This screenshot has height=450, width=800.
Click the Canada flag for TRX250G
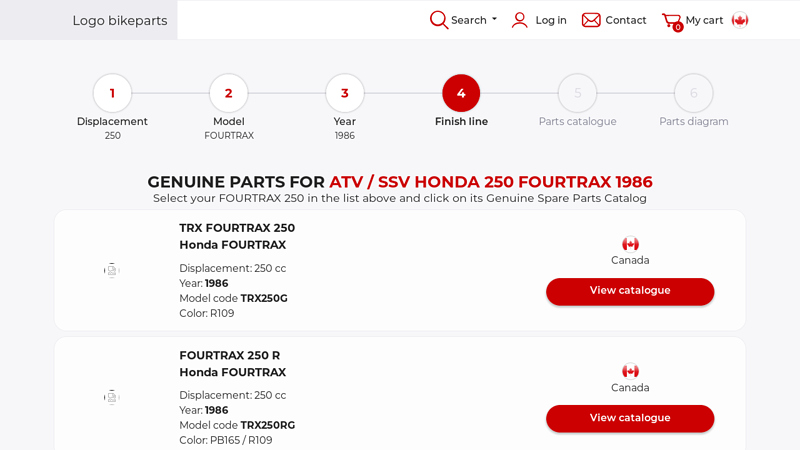(630, 244)
